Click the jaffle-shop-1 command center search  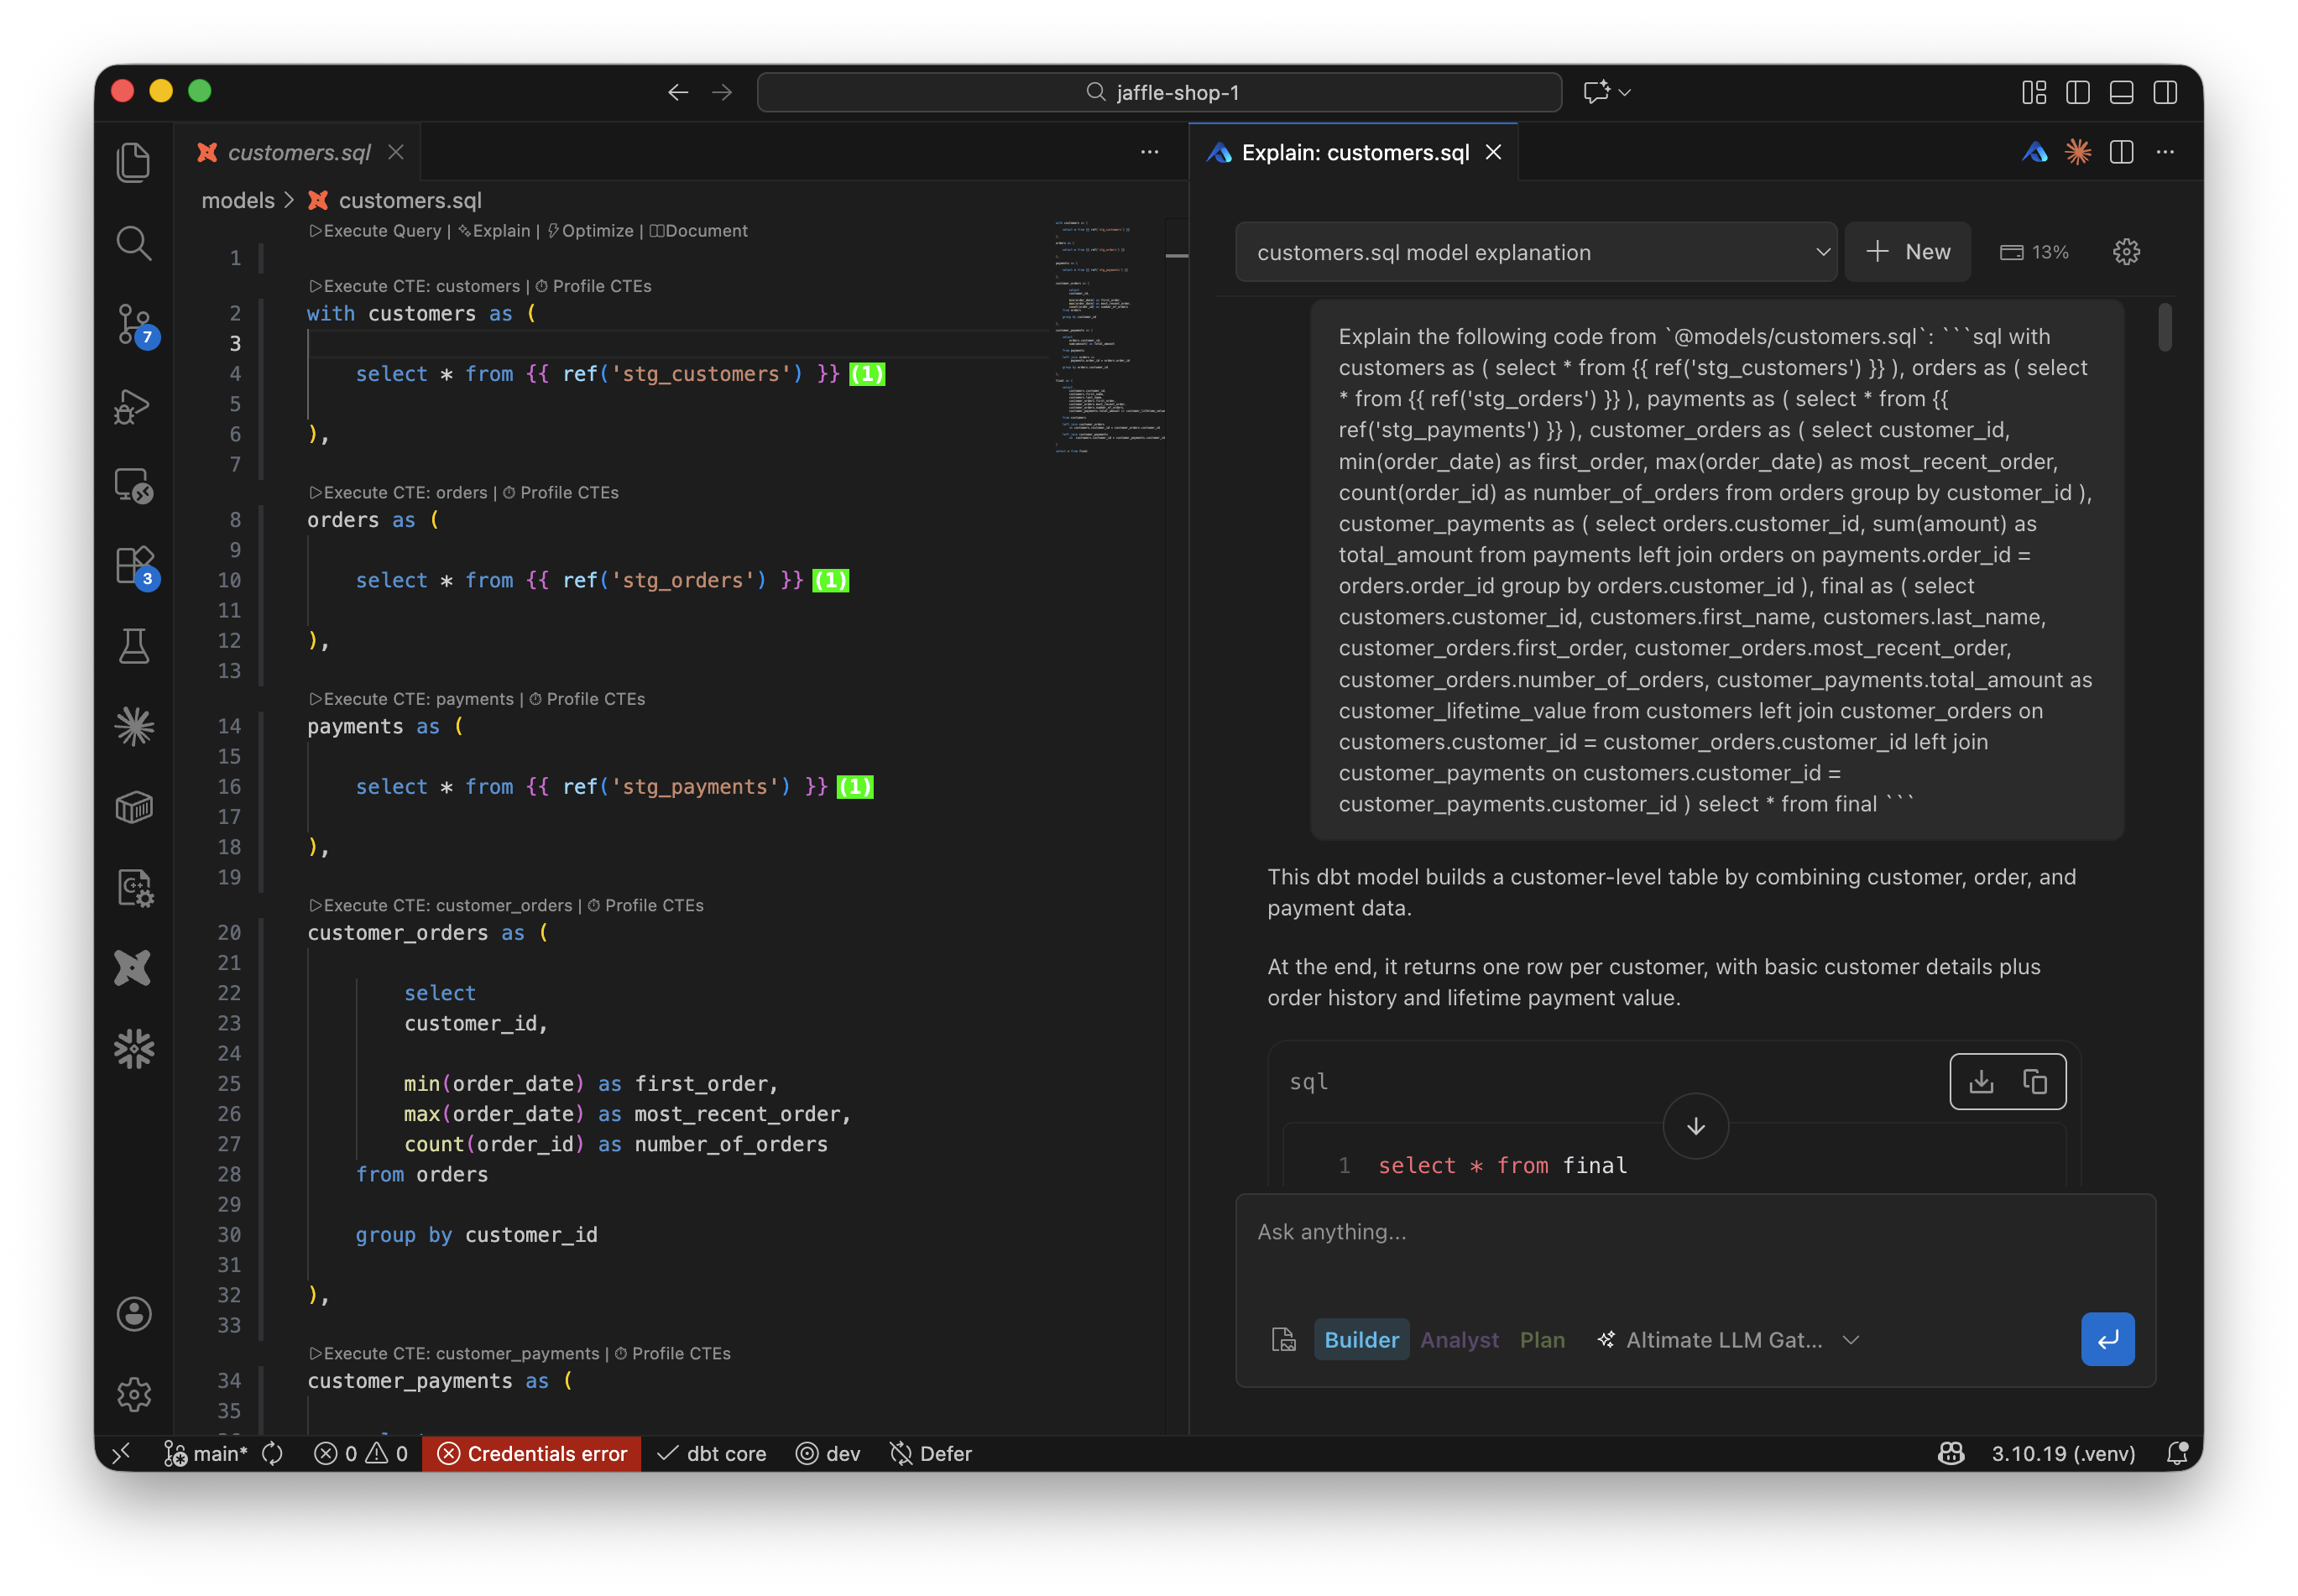tap(1159, 92)
